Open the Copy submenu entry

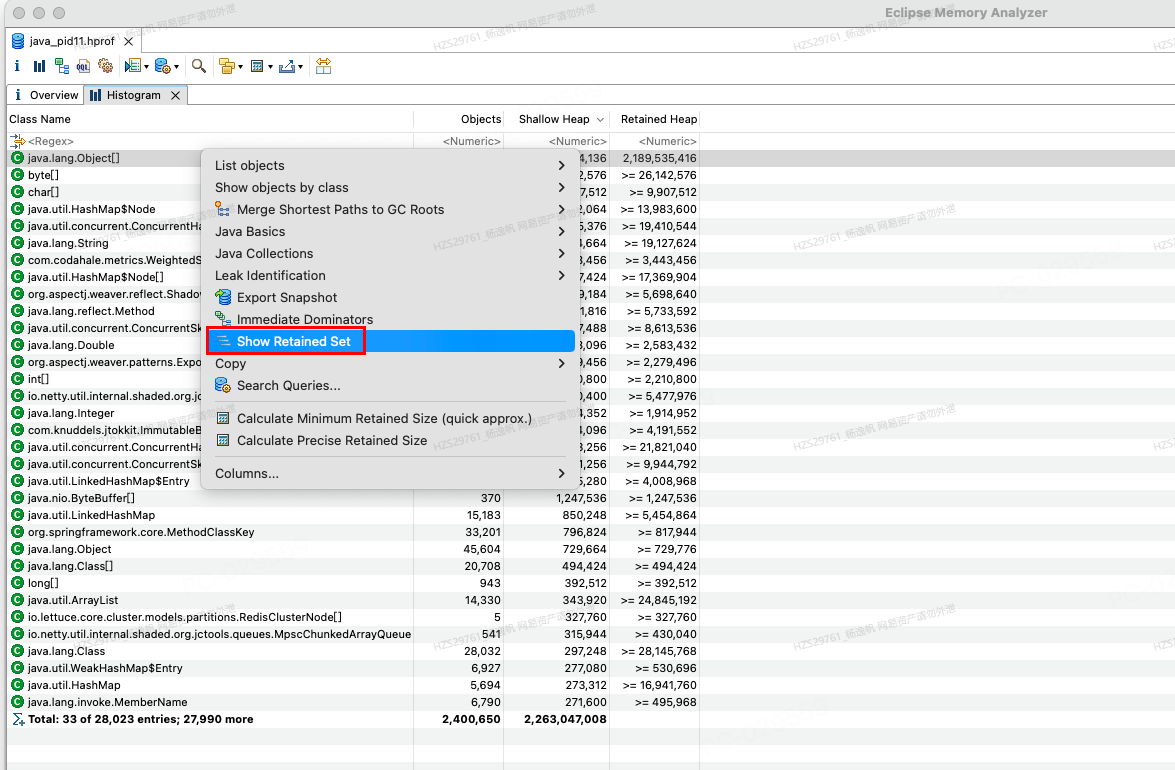[390, 363]
